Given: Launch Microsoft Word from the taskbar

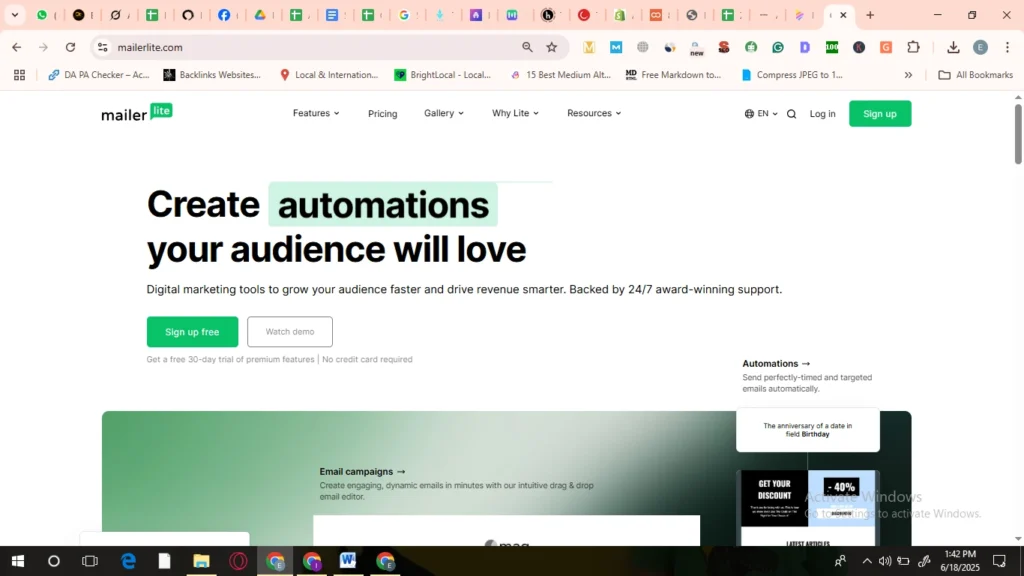Looking at the screenshot, I should point(347,561).
